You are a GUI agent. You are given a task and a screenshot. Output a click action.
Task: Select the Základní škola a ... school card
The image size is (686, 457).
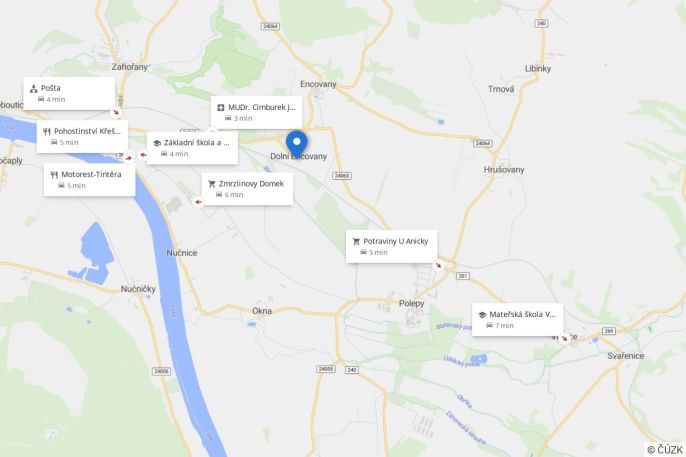click(x=192, y=148)
